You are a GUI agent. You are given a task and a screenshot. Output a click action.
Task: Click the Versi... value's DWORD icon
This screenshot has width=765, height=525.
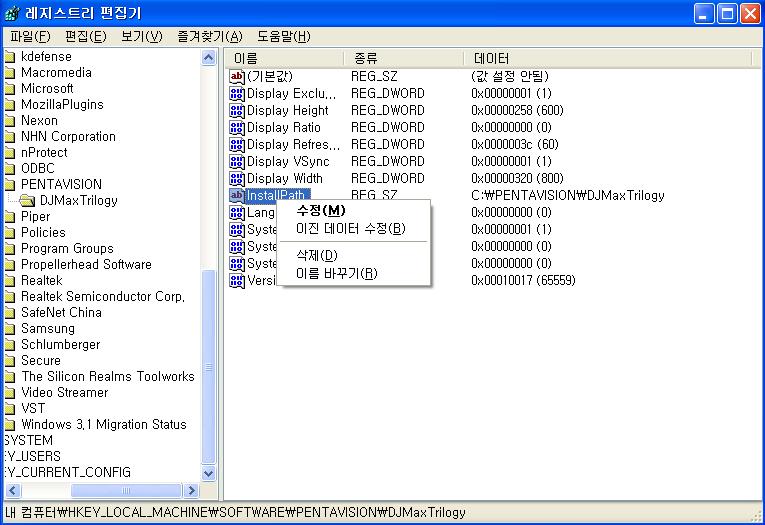[237, 281]
